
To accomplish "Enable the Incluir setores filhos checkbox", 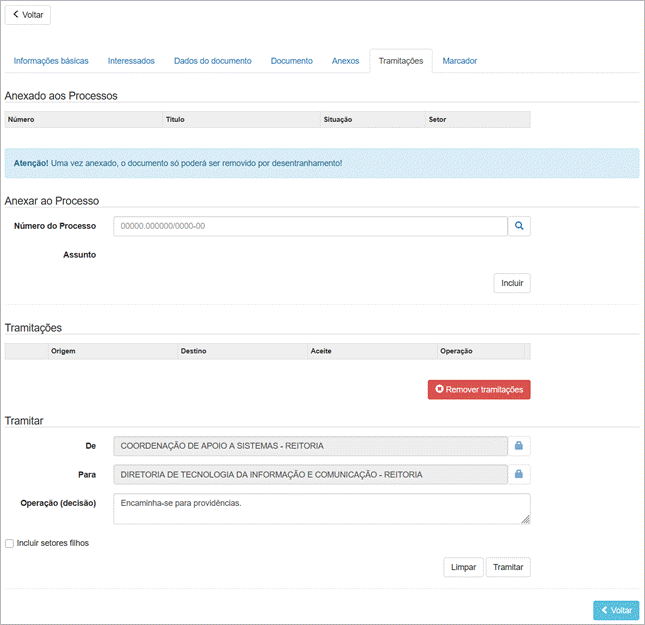I will [x=10, y=544].
